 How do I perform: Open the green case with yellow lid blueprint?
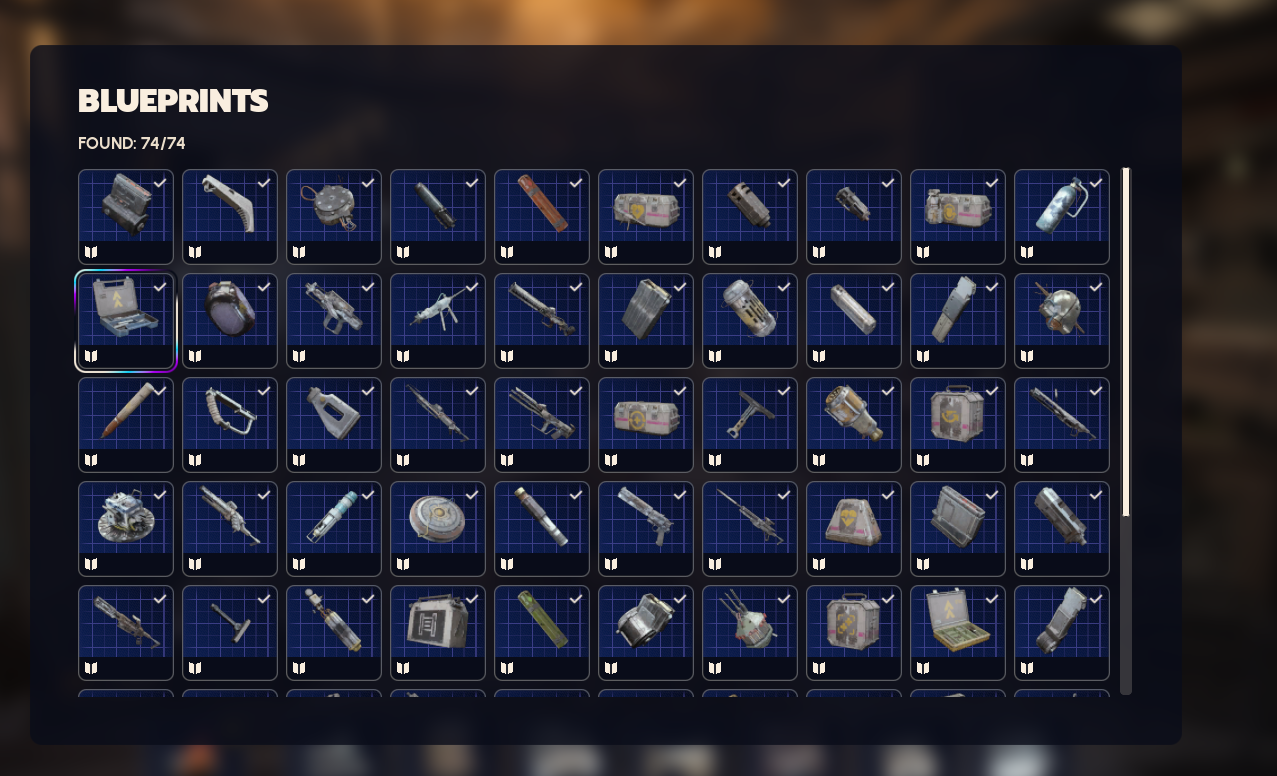click(958, 633)
